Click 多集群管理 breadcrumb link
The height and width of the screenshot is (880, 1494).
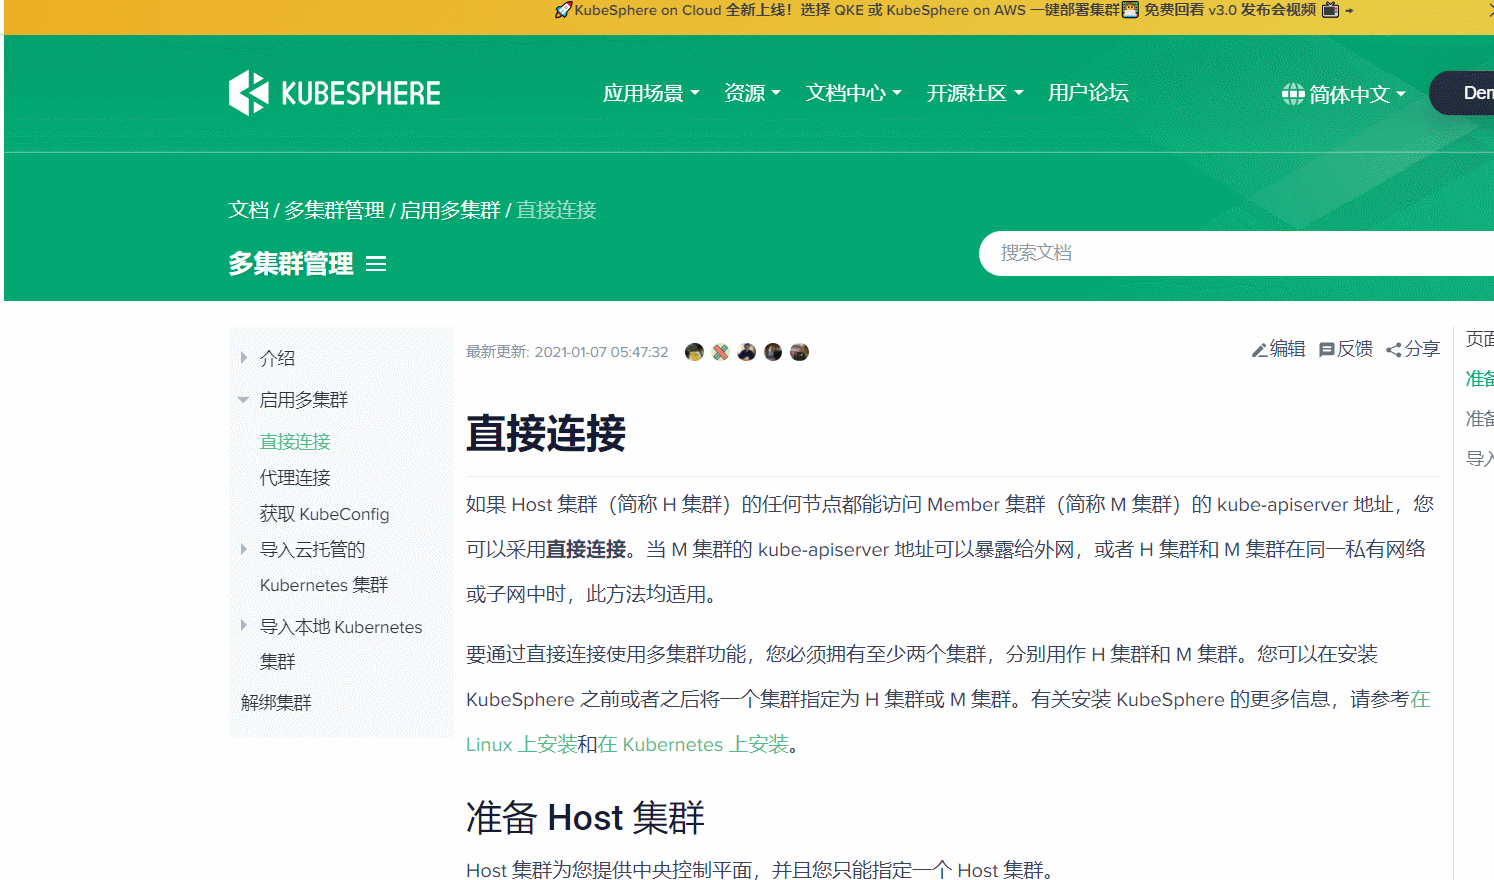point(335,210)
